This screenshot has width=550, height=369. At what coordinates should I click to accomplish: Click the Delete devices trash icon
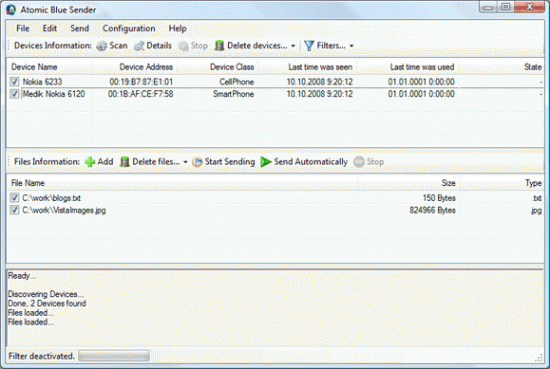coord(219,46)
